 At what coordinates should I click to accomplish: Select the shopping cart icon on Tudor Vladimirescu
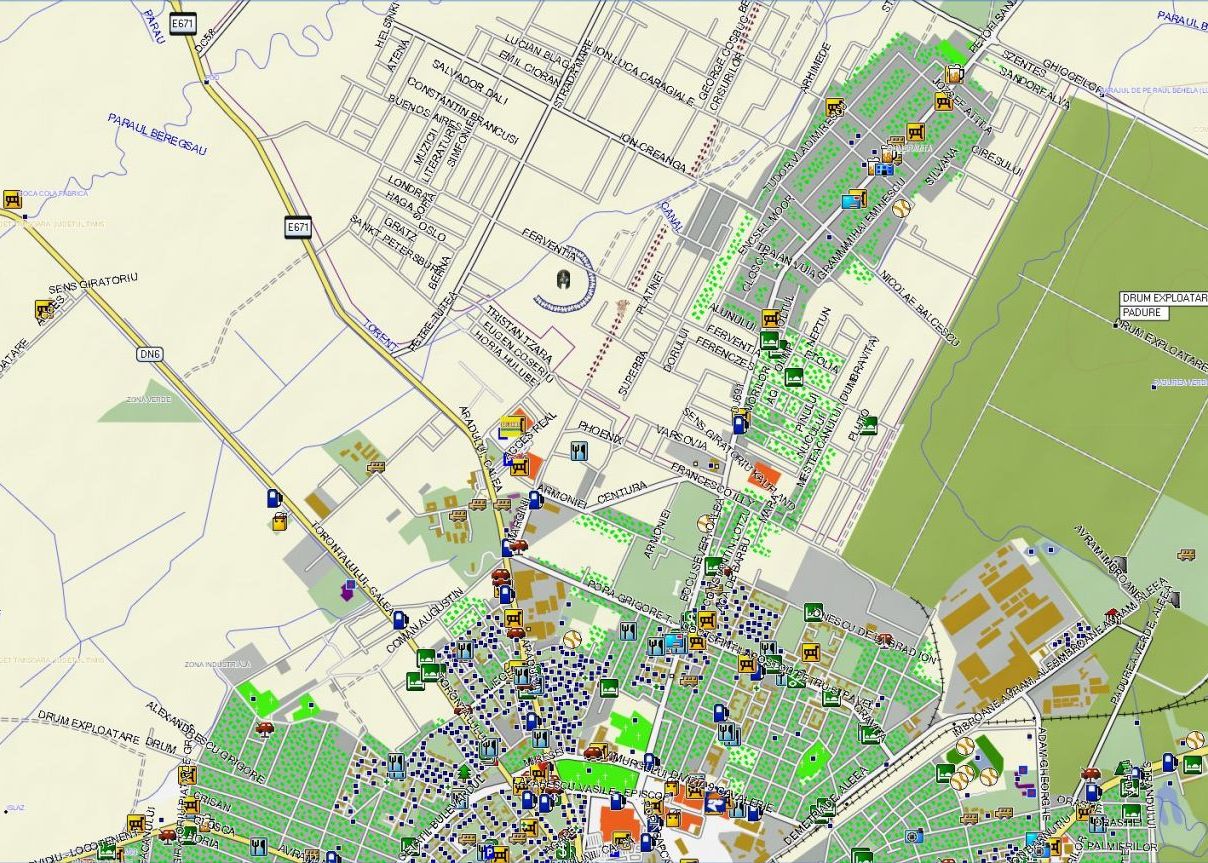click(834, 106)
